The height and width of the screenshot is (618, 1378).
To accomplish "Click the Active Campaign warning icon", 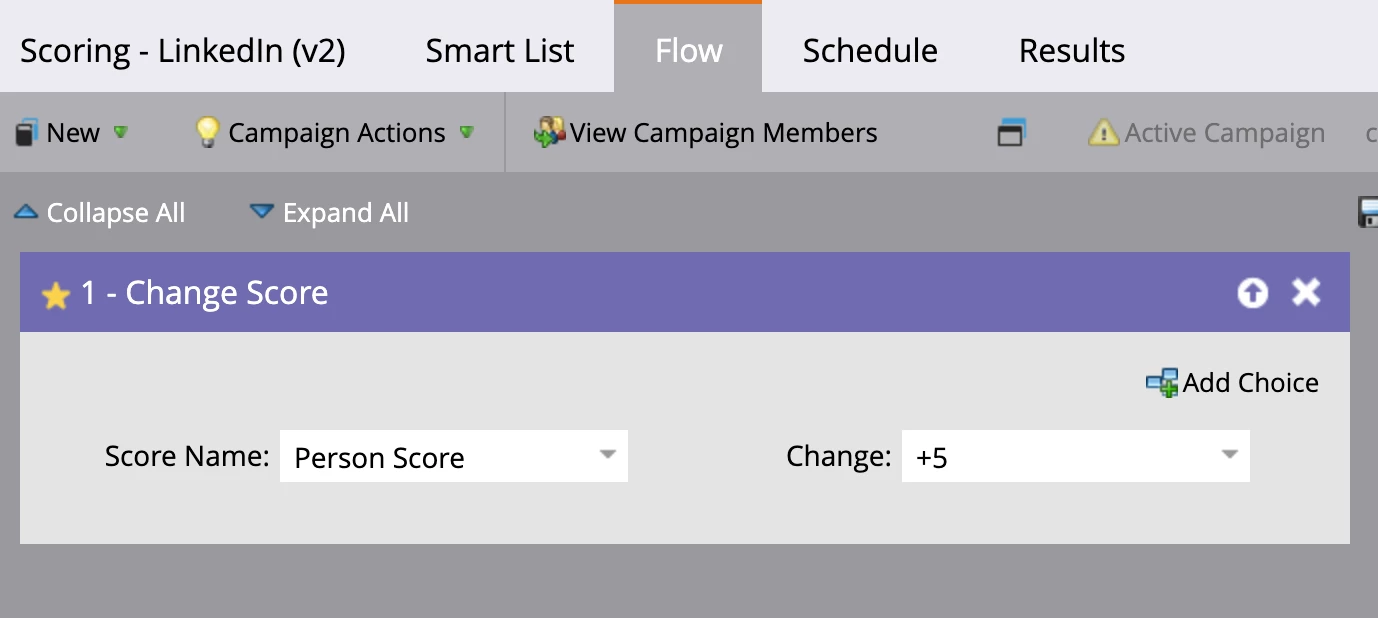I will click(x=1103, y=133).
